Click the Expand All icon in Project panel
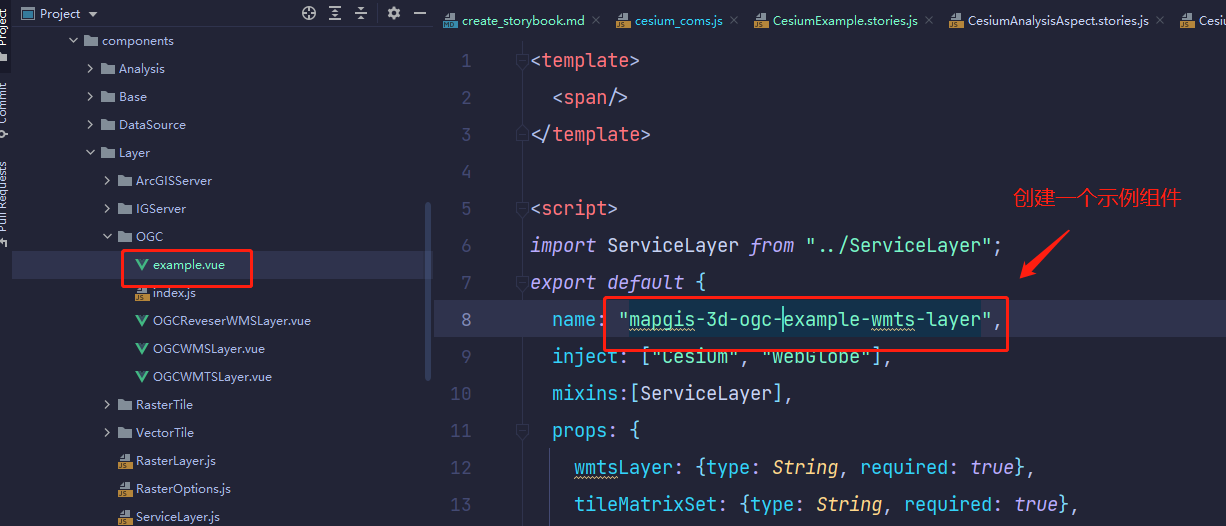Image resolution: width=1226 pixels, height=526 pixels. [335, 13]
